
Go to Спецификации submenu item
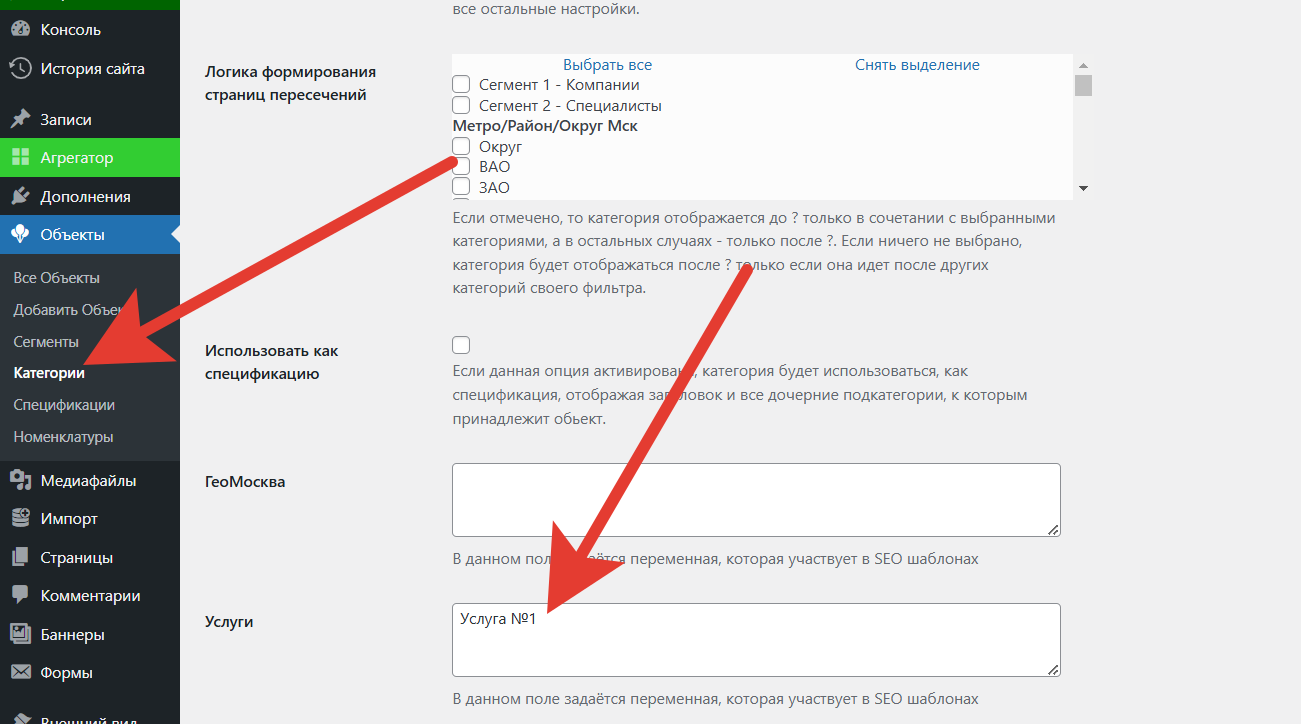coord(64,405)
